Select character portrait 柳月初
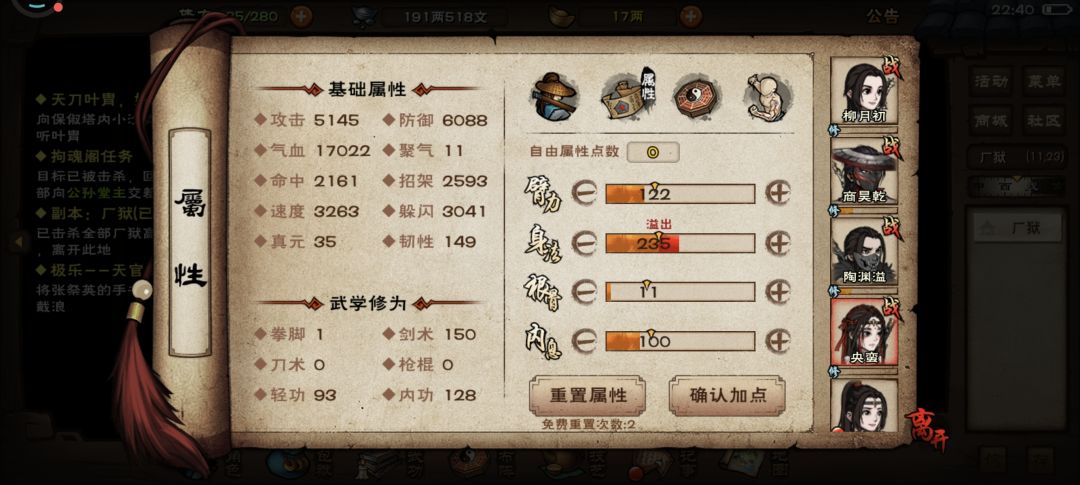Screen dimensions: 1080x485 [x=864, y=91]
